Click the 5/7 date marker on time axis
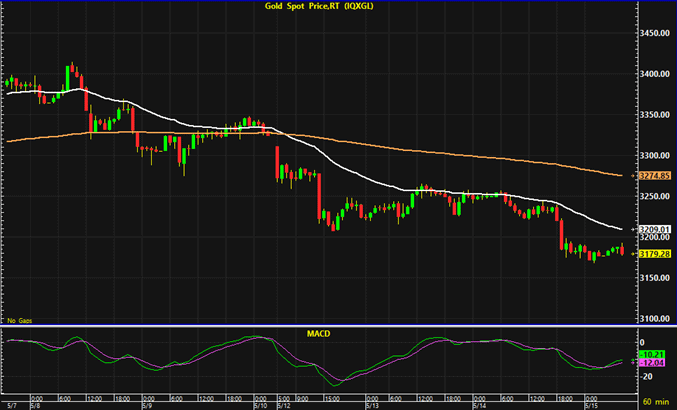677x410 pixels. click(x=11, y=406)
